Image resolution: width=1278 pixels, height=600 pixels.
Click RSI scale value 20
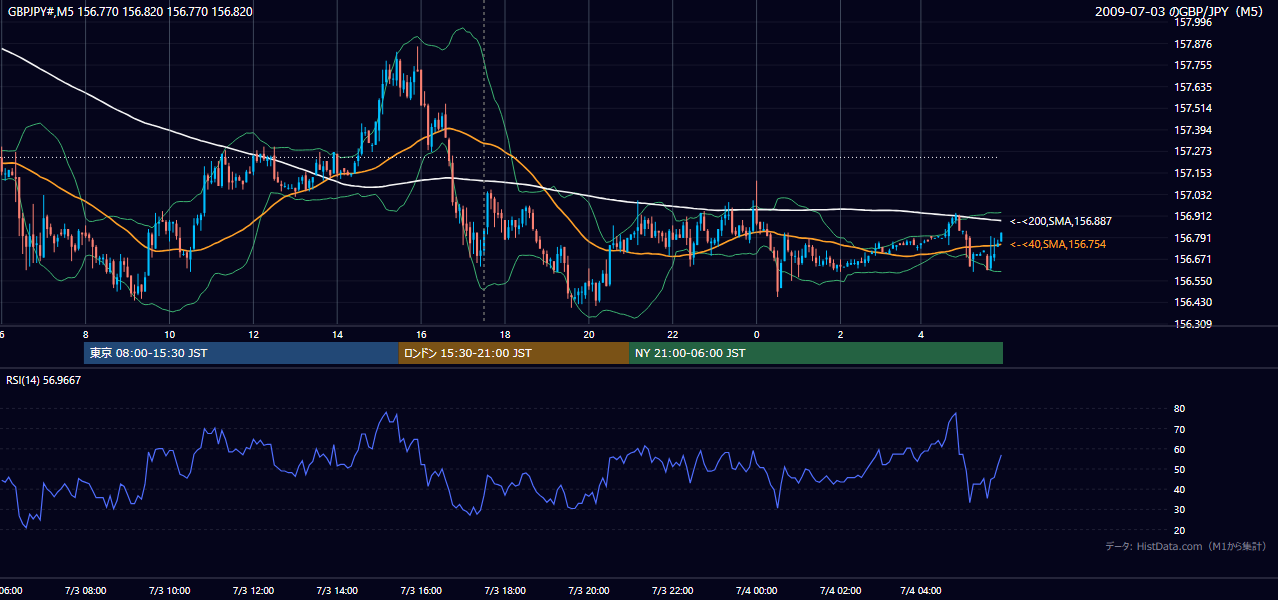click(1179, 530)
